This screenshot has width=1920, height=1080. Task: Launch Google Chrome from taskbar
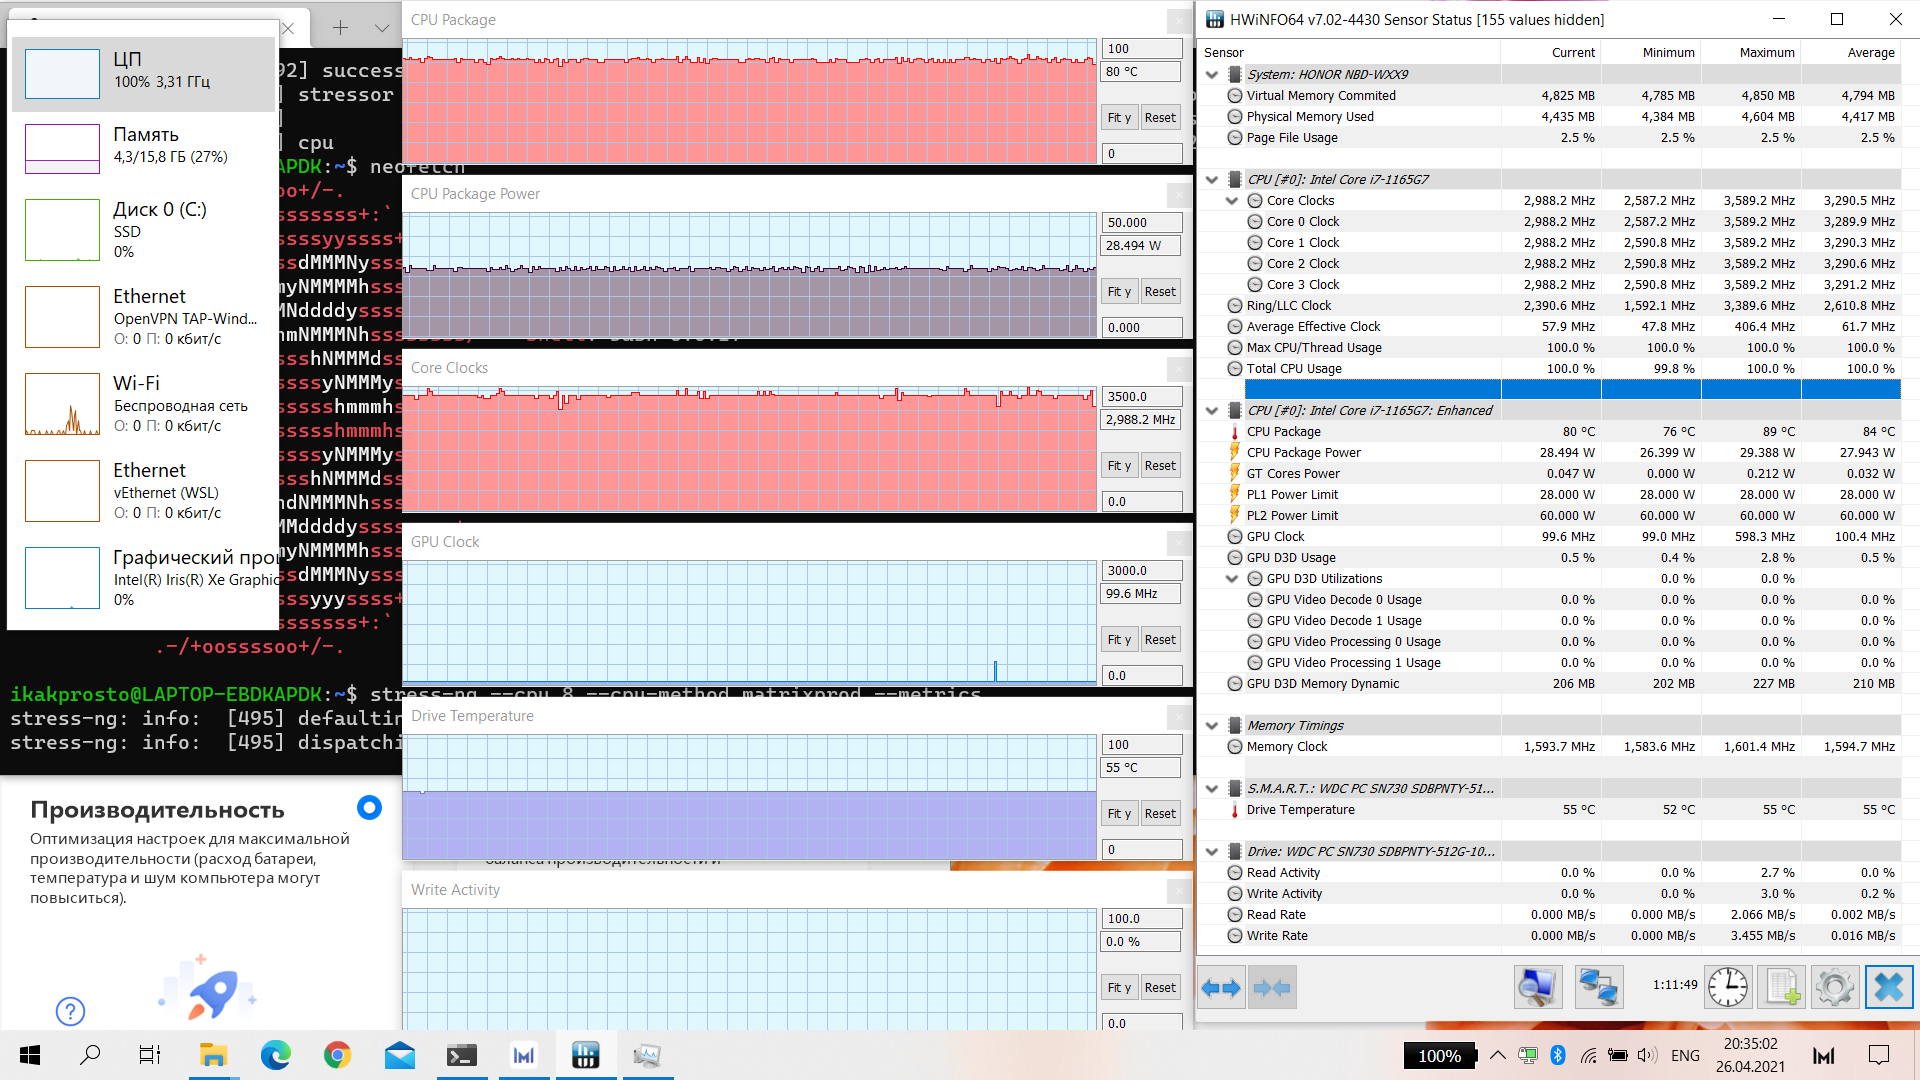[x=338, y=1055]
